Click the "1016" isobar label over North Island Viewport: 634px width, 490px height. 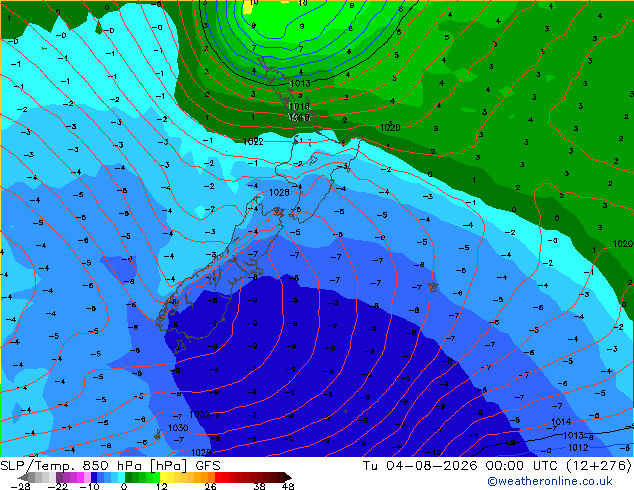[299, 106]
